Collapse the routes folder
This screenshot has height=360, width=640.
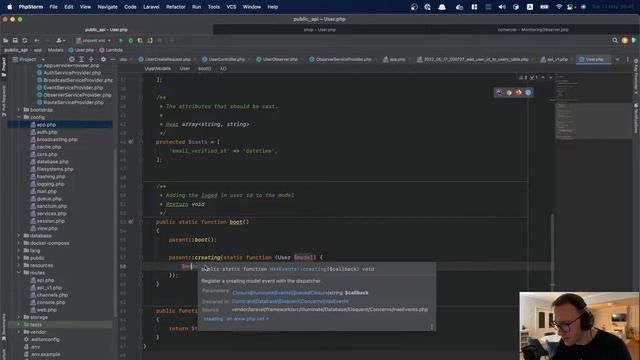tap(19, 273)
